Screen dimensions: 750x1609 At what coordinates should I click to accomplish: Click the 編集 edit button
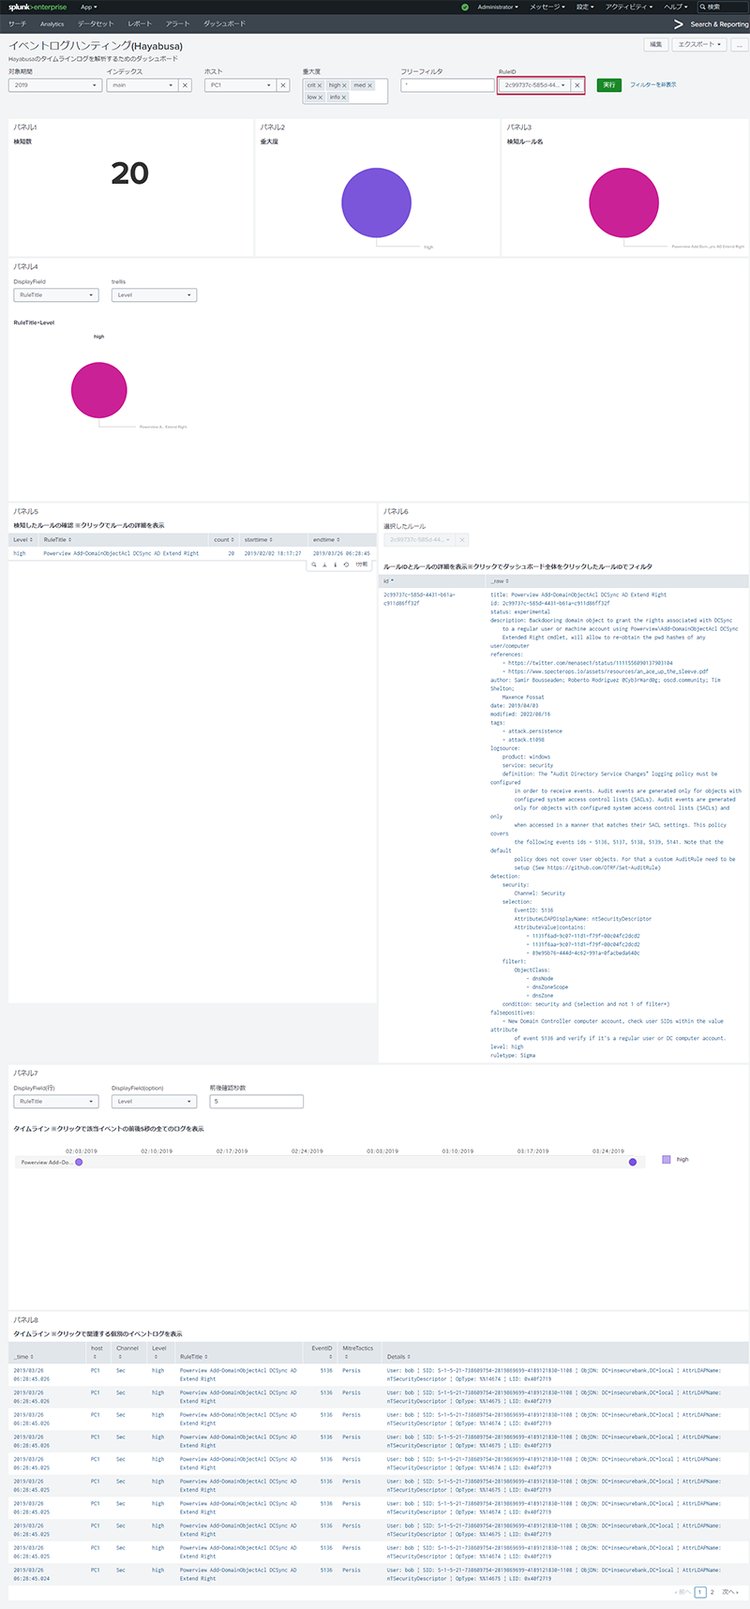pyautogui.click(x=656, y=45)
